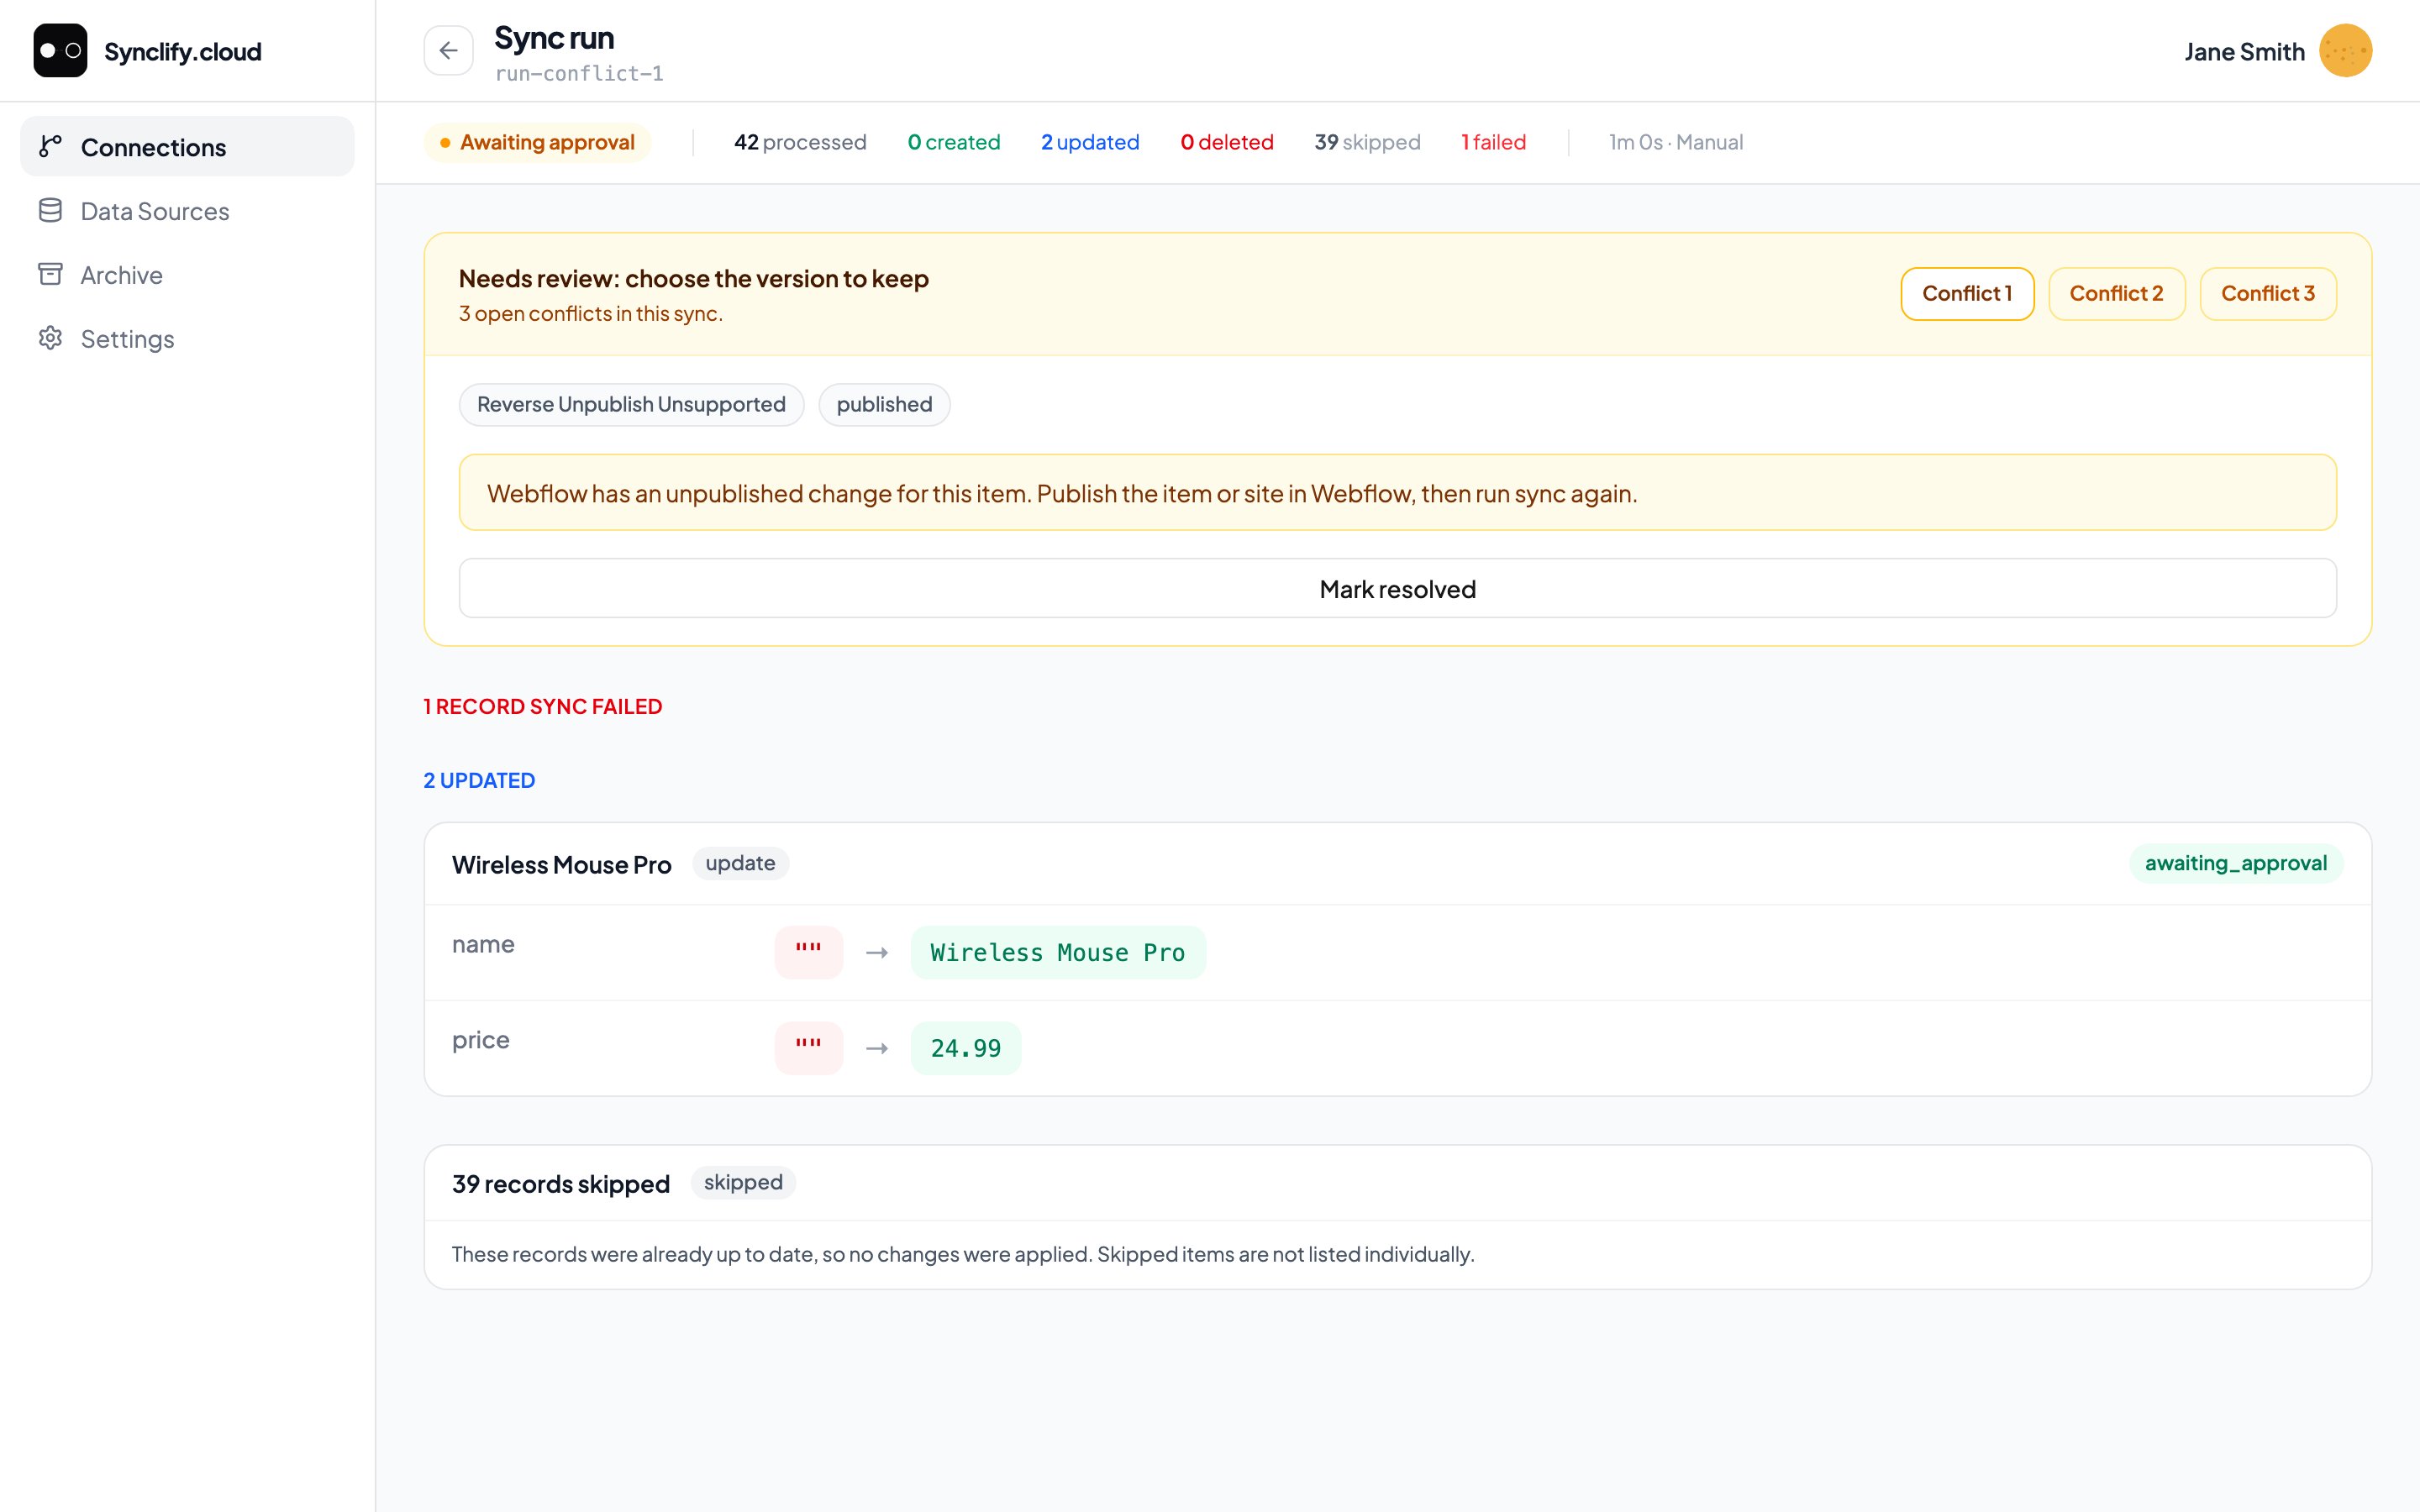2420x1512 pixels.
Task: Click the skipped records explanation text
Action: pos(962,1255)
